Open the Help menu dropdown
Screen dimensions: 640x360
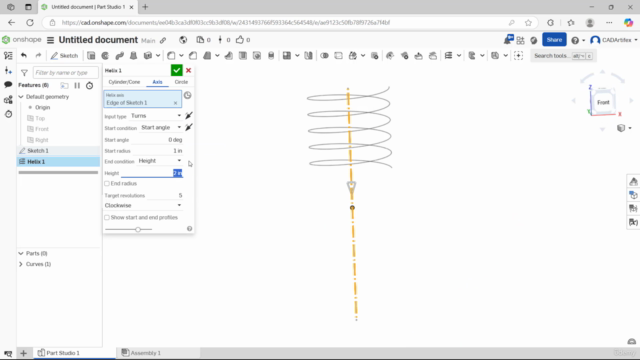(578, 40)
